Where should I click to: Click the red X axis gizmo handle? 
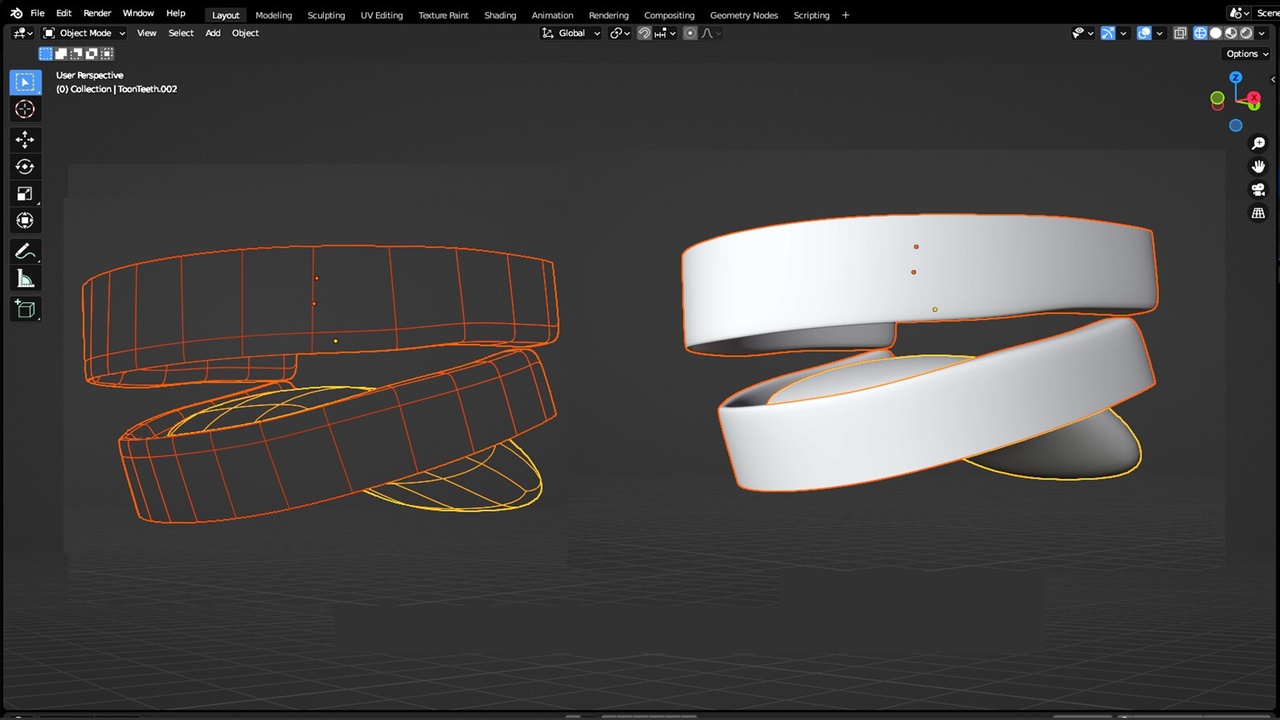[1254, 98]
